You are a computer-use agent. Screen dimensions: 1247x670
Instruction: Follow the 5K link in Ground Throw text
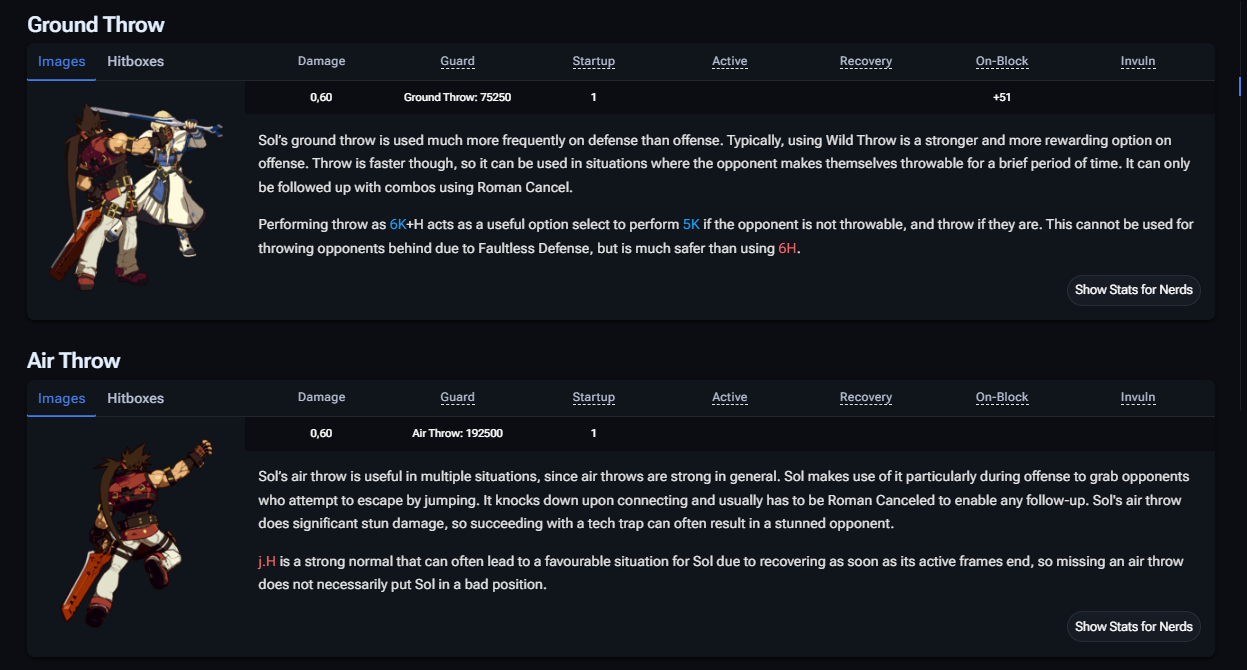click(691, 225)
